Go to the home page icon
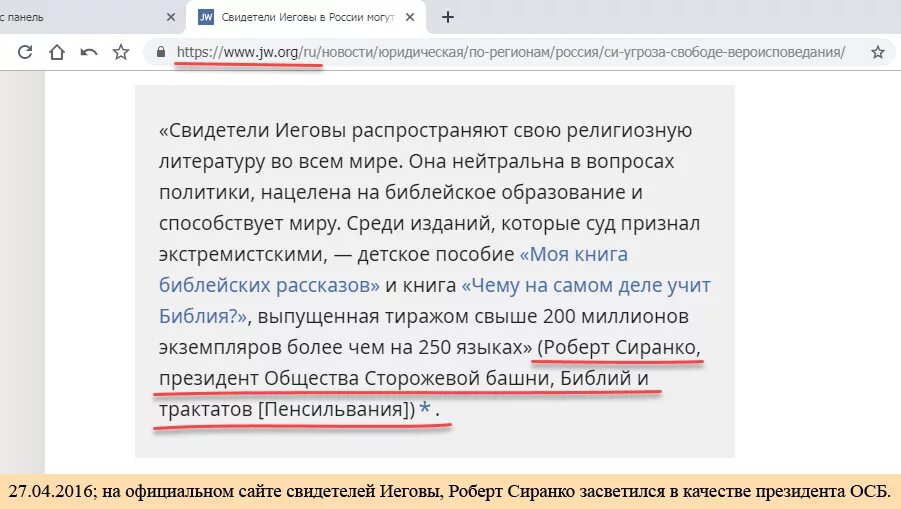 coord(56,52)
